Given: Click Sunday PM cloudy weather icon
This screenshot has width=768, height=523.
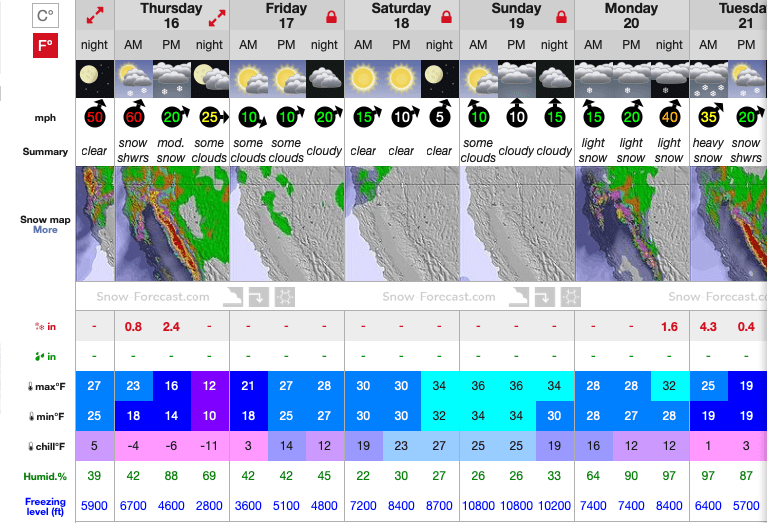Looking at the screenshot, I should click(x=517, y=79).
